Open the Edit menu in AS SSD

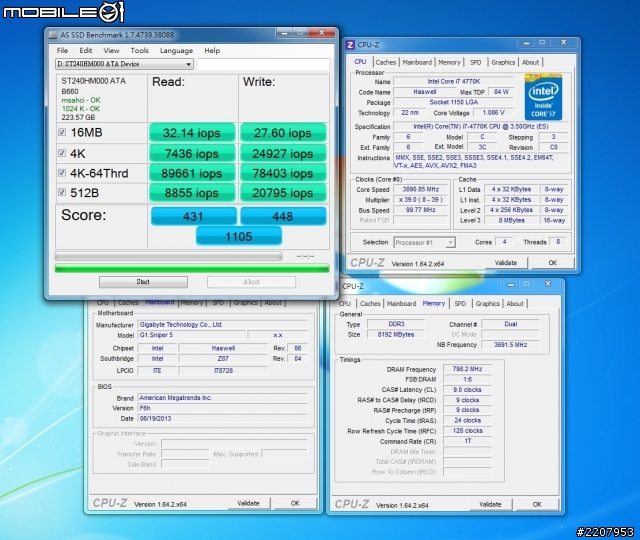coord(86,51)
